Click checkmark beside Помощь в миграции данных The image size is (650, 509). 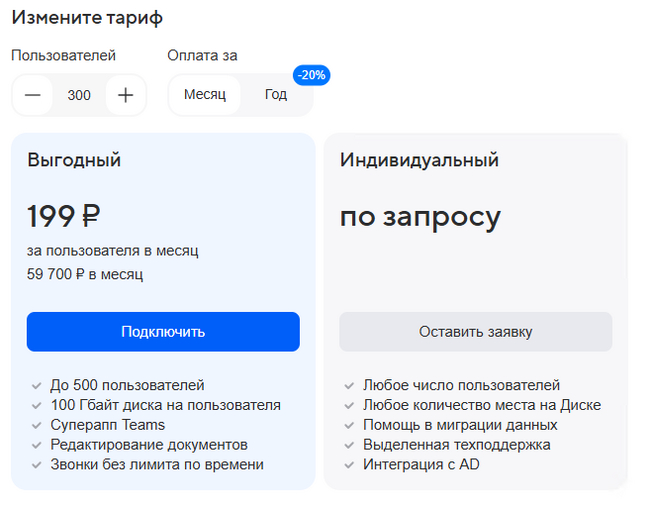click(349, 425)
